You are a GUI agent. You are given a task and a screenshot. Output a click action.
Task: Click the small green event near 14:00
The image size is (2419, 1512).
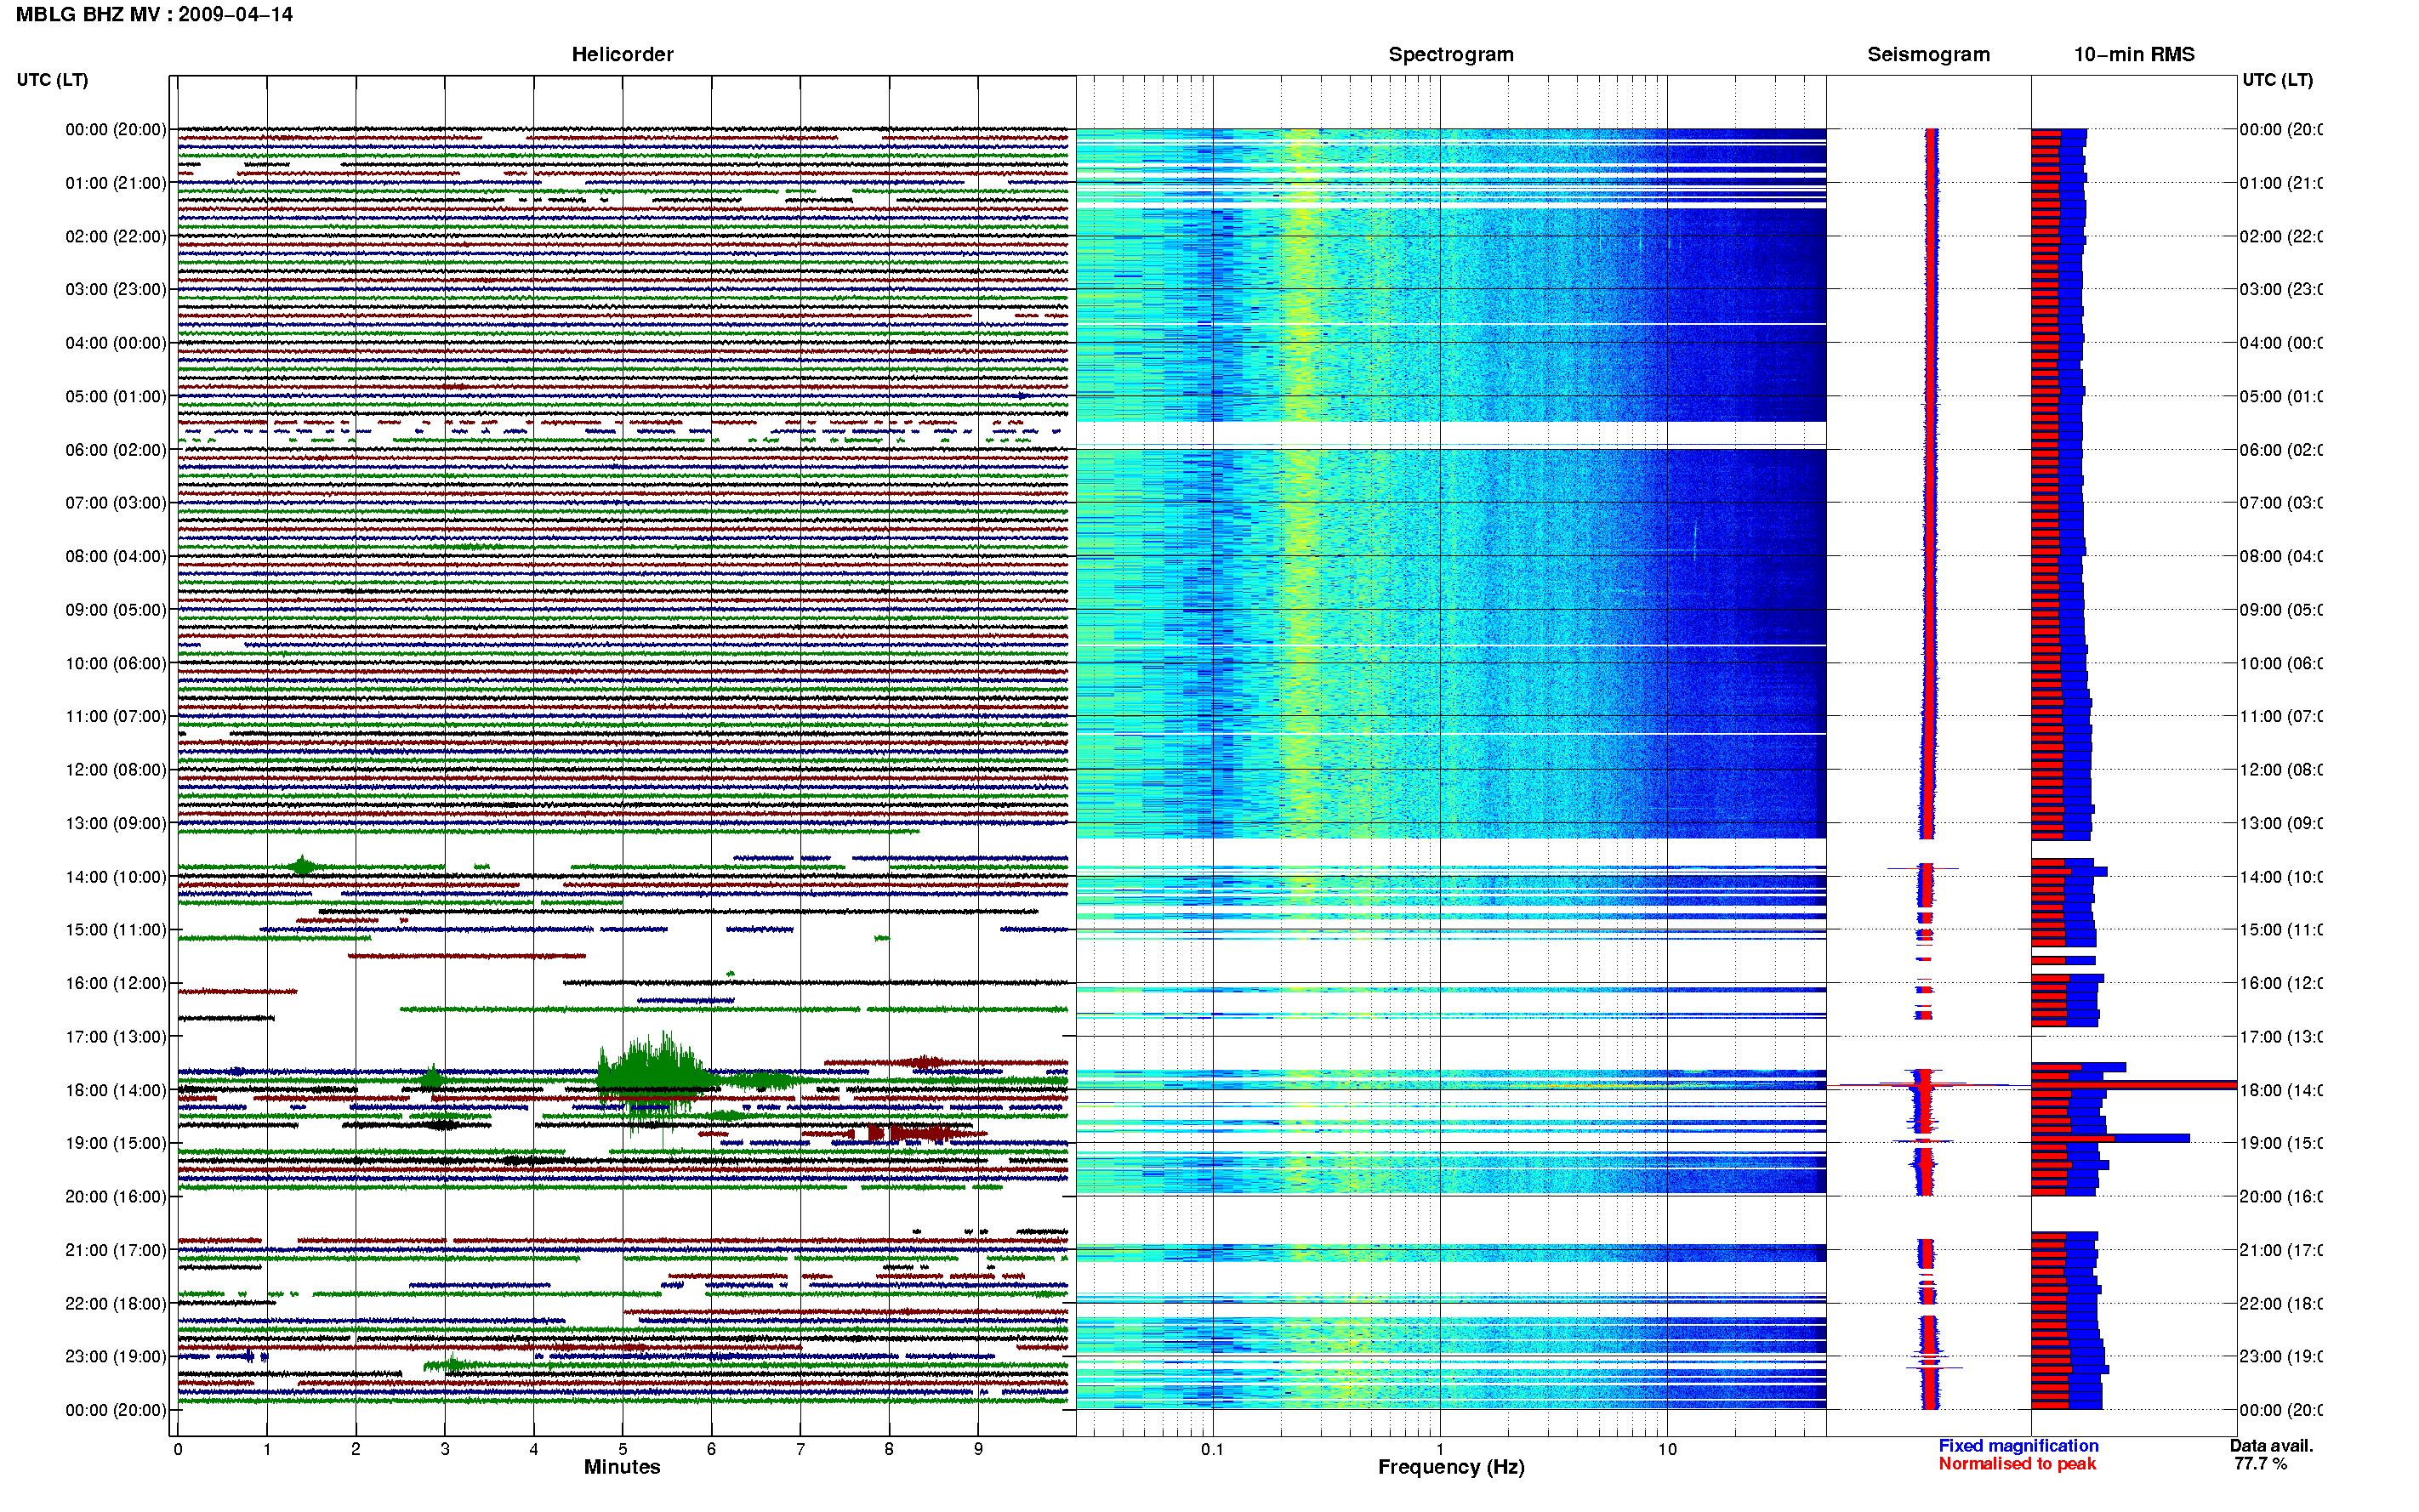[302, 865]
